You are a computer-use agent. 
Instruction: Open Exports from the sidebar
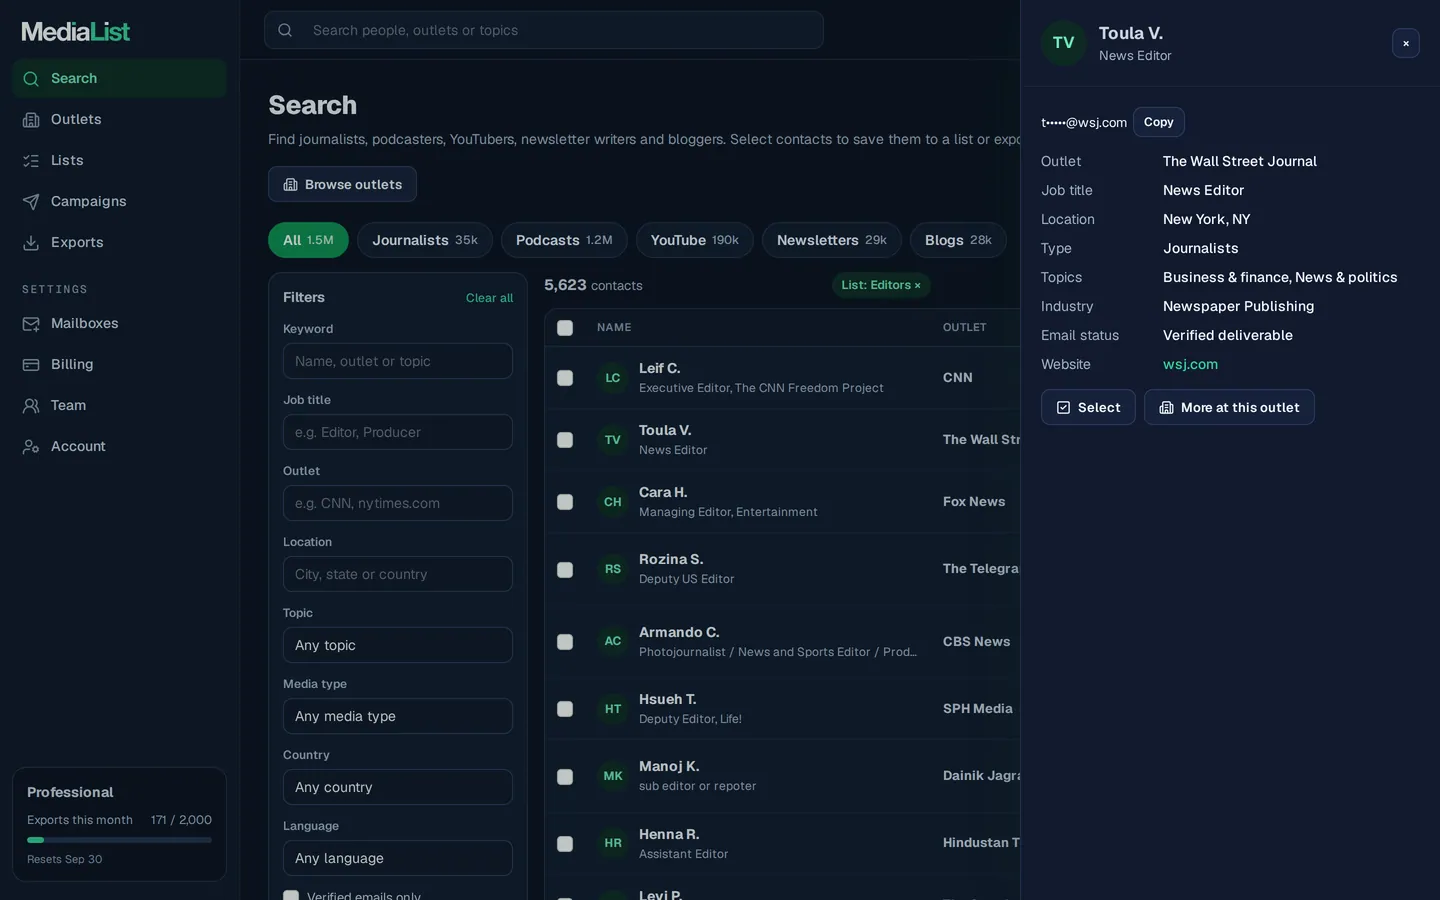point(119,242)
